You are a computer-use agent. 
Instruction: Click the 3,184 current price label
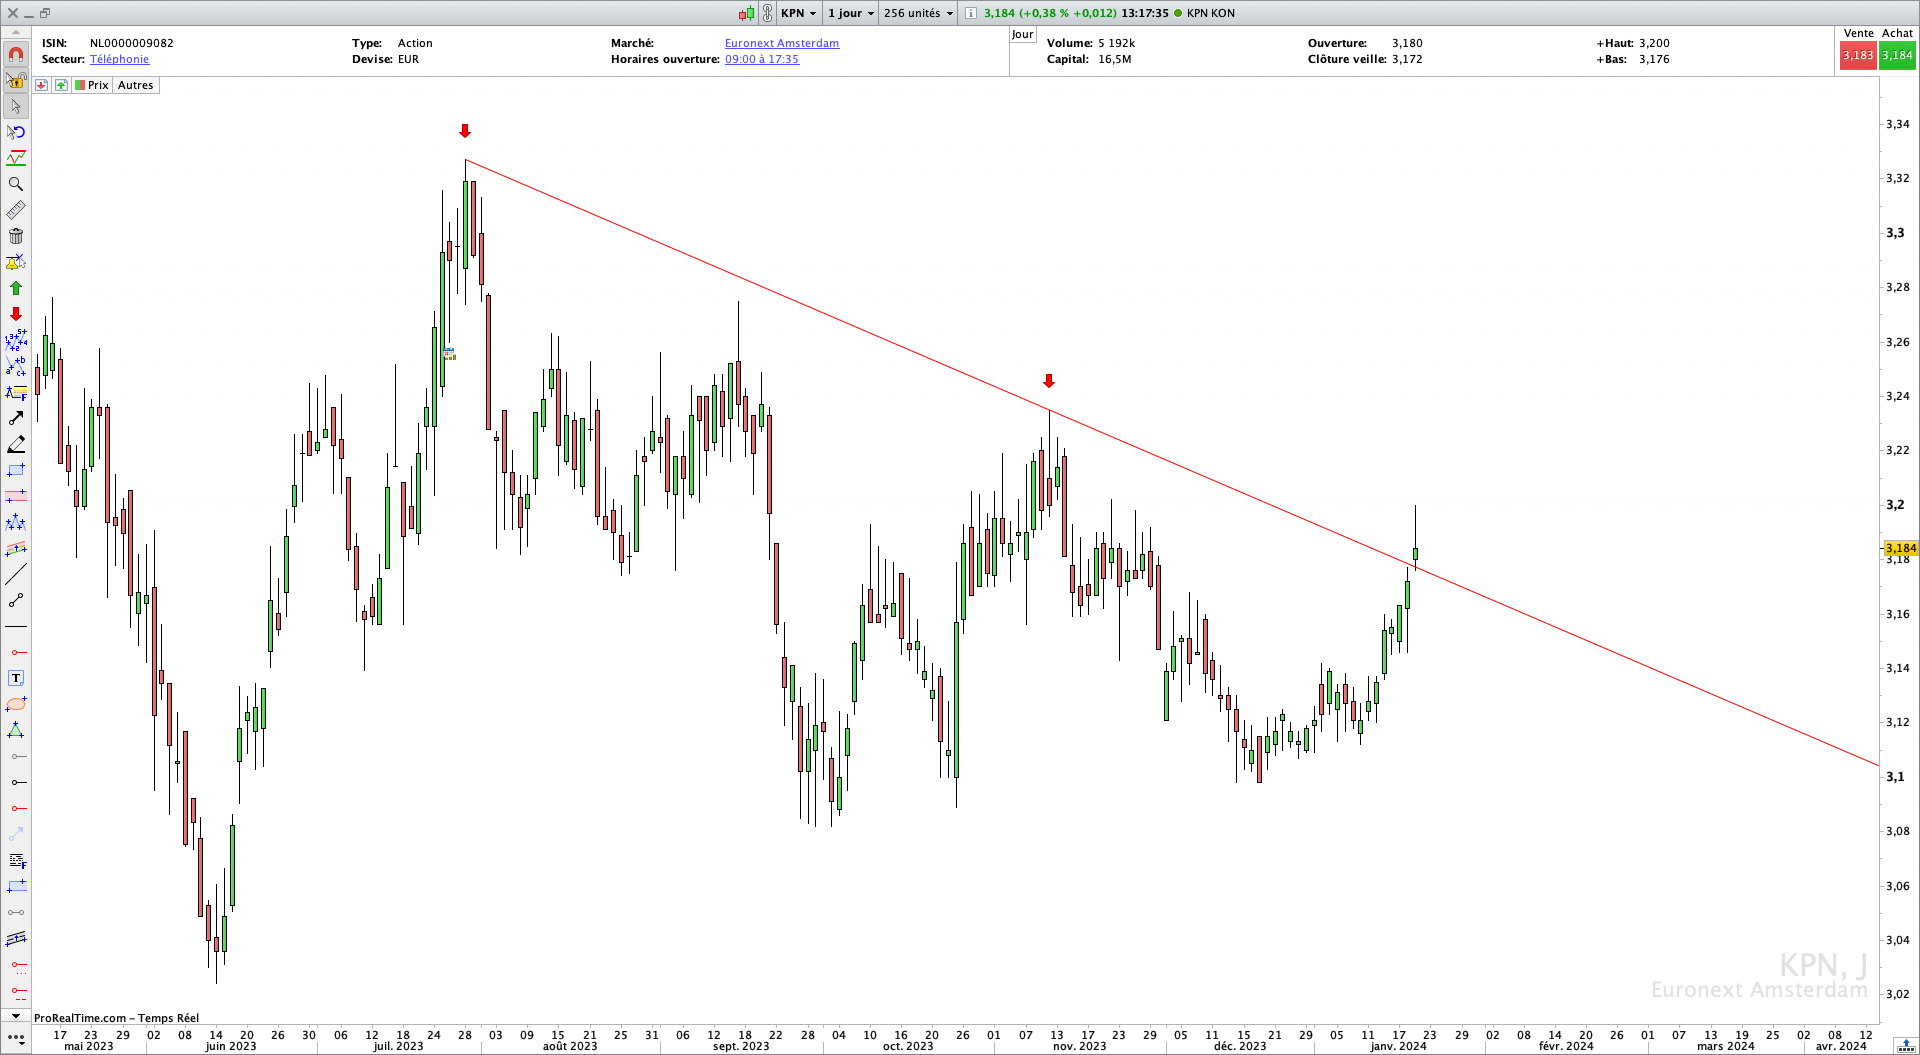coord(1901,548)
